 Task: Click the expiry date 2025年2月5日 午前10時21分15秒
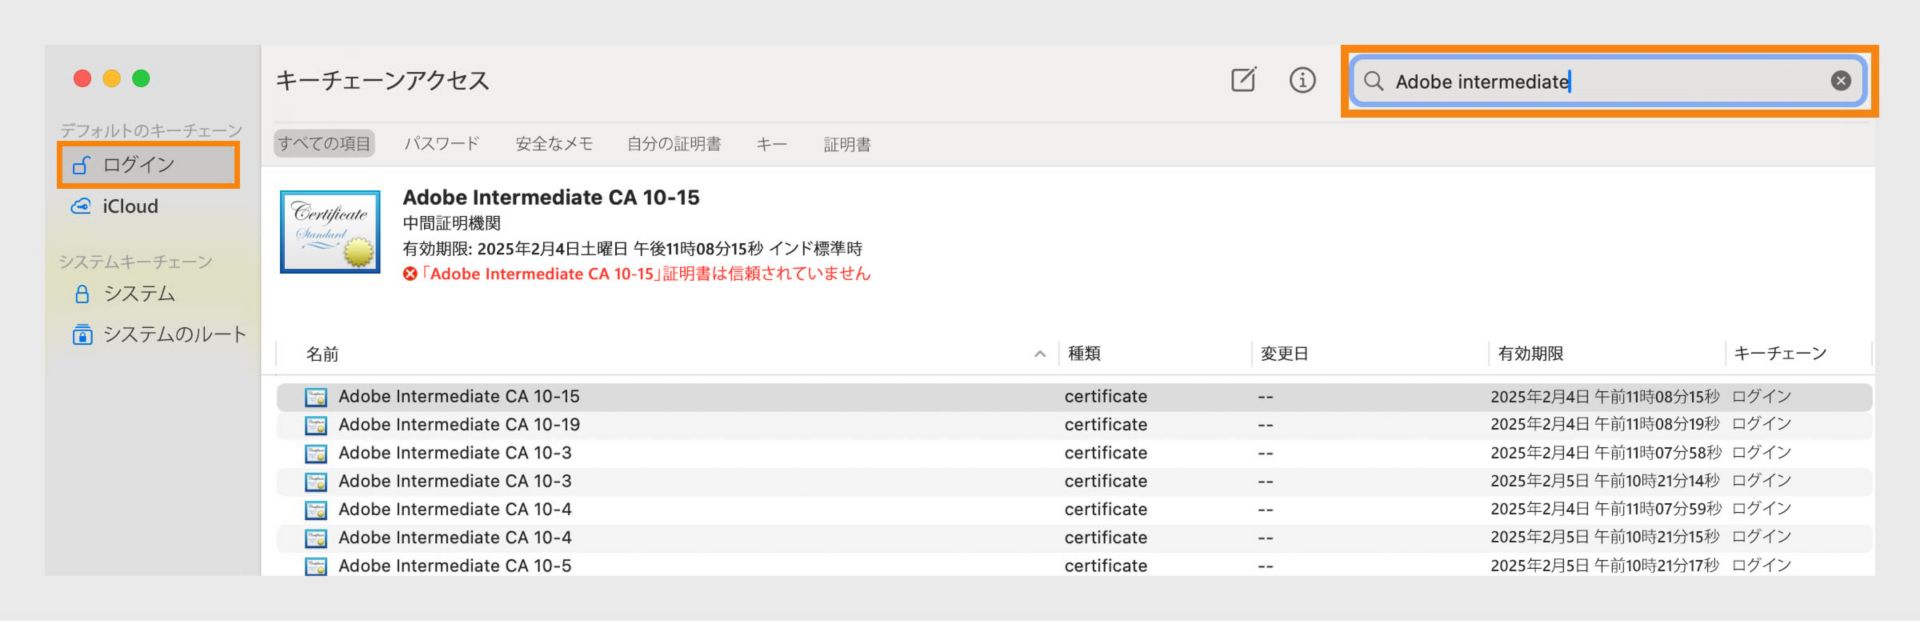click(x=1605, y=537)
